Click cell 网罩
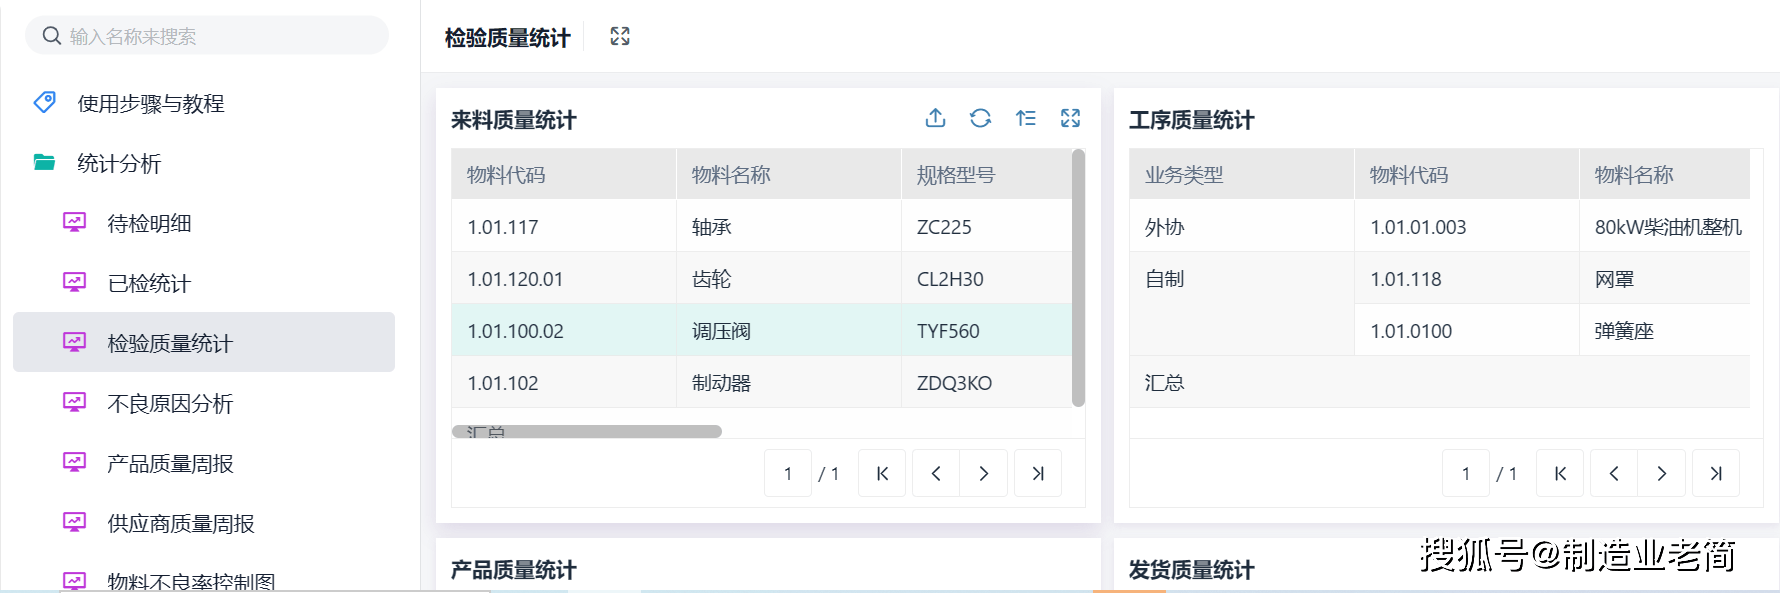Screen dimensions: 1780x593 pos(1665,278)
